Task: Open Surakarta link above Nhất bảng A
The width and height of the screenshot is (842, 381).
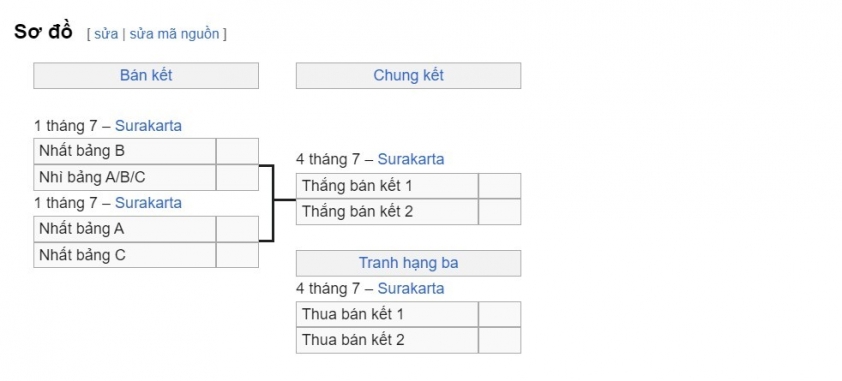Action: (148, 203)
